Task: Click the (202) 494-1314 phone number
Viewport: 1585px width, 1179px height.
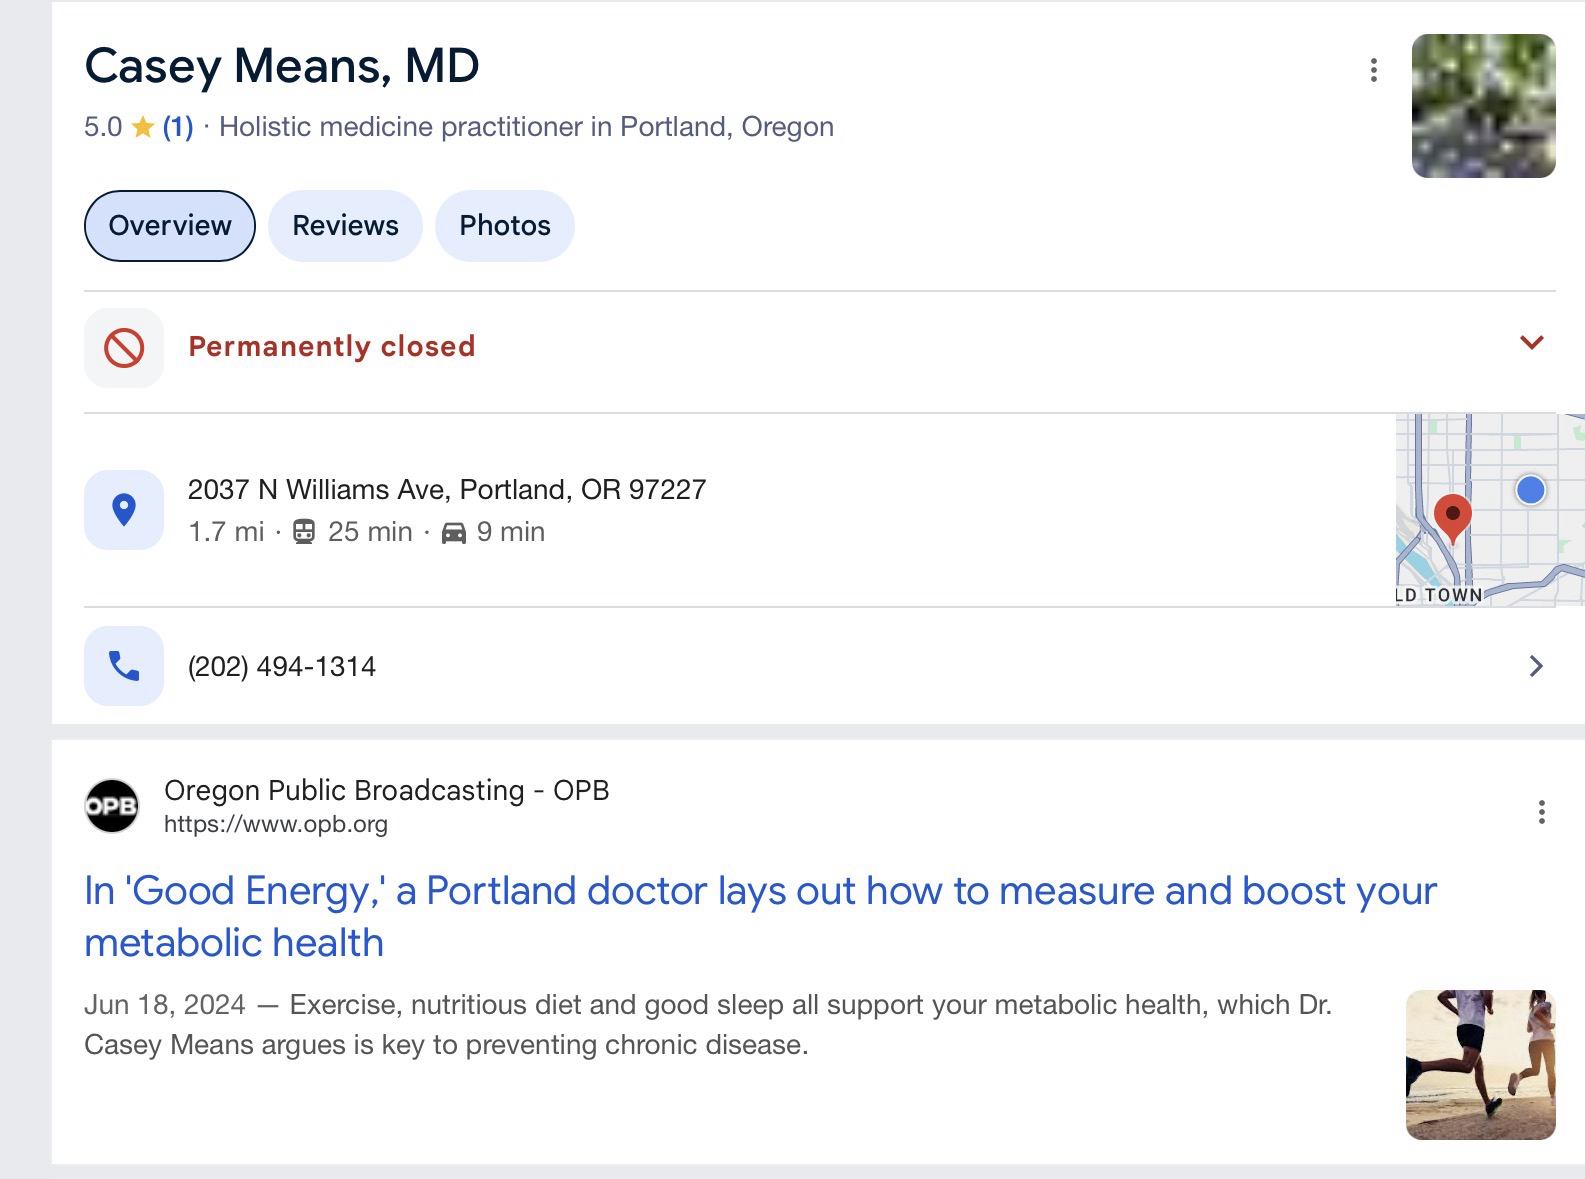Action: pyautogui.click(x=282, y=667)
